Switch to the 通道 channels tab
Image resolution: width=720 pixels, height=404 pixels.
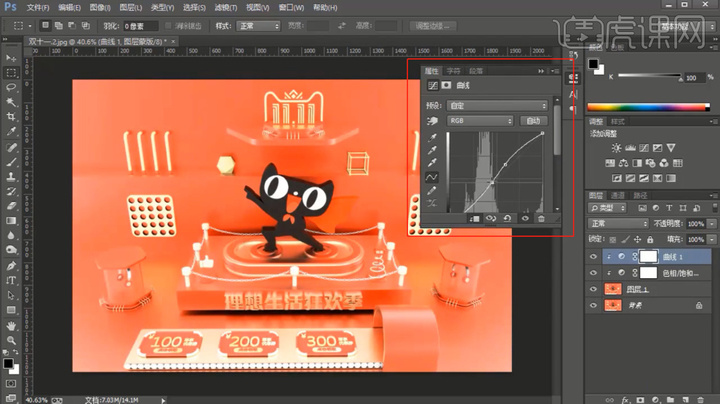click(x=618, y=195)
